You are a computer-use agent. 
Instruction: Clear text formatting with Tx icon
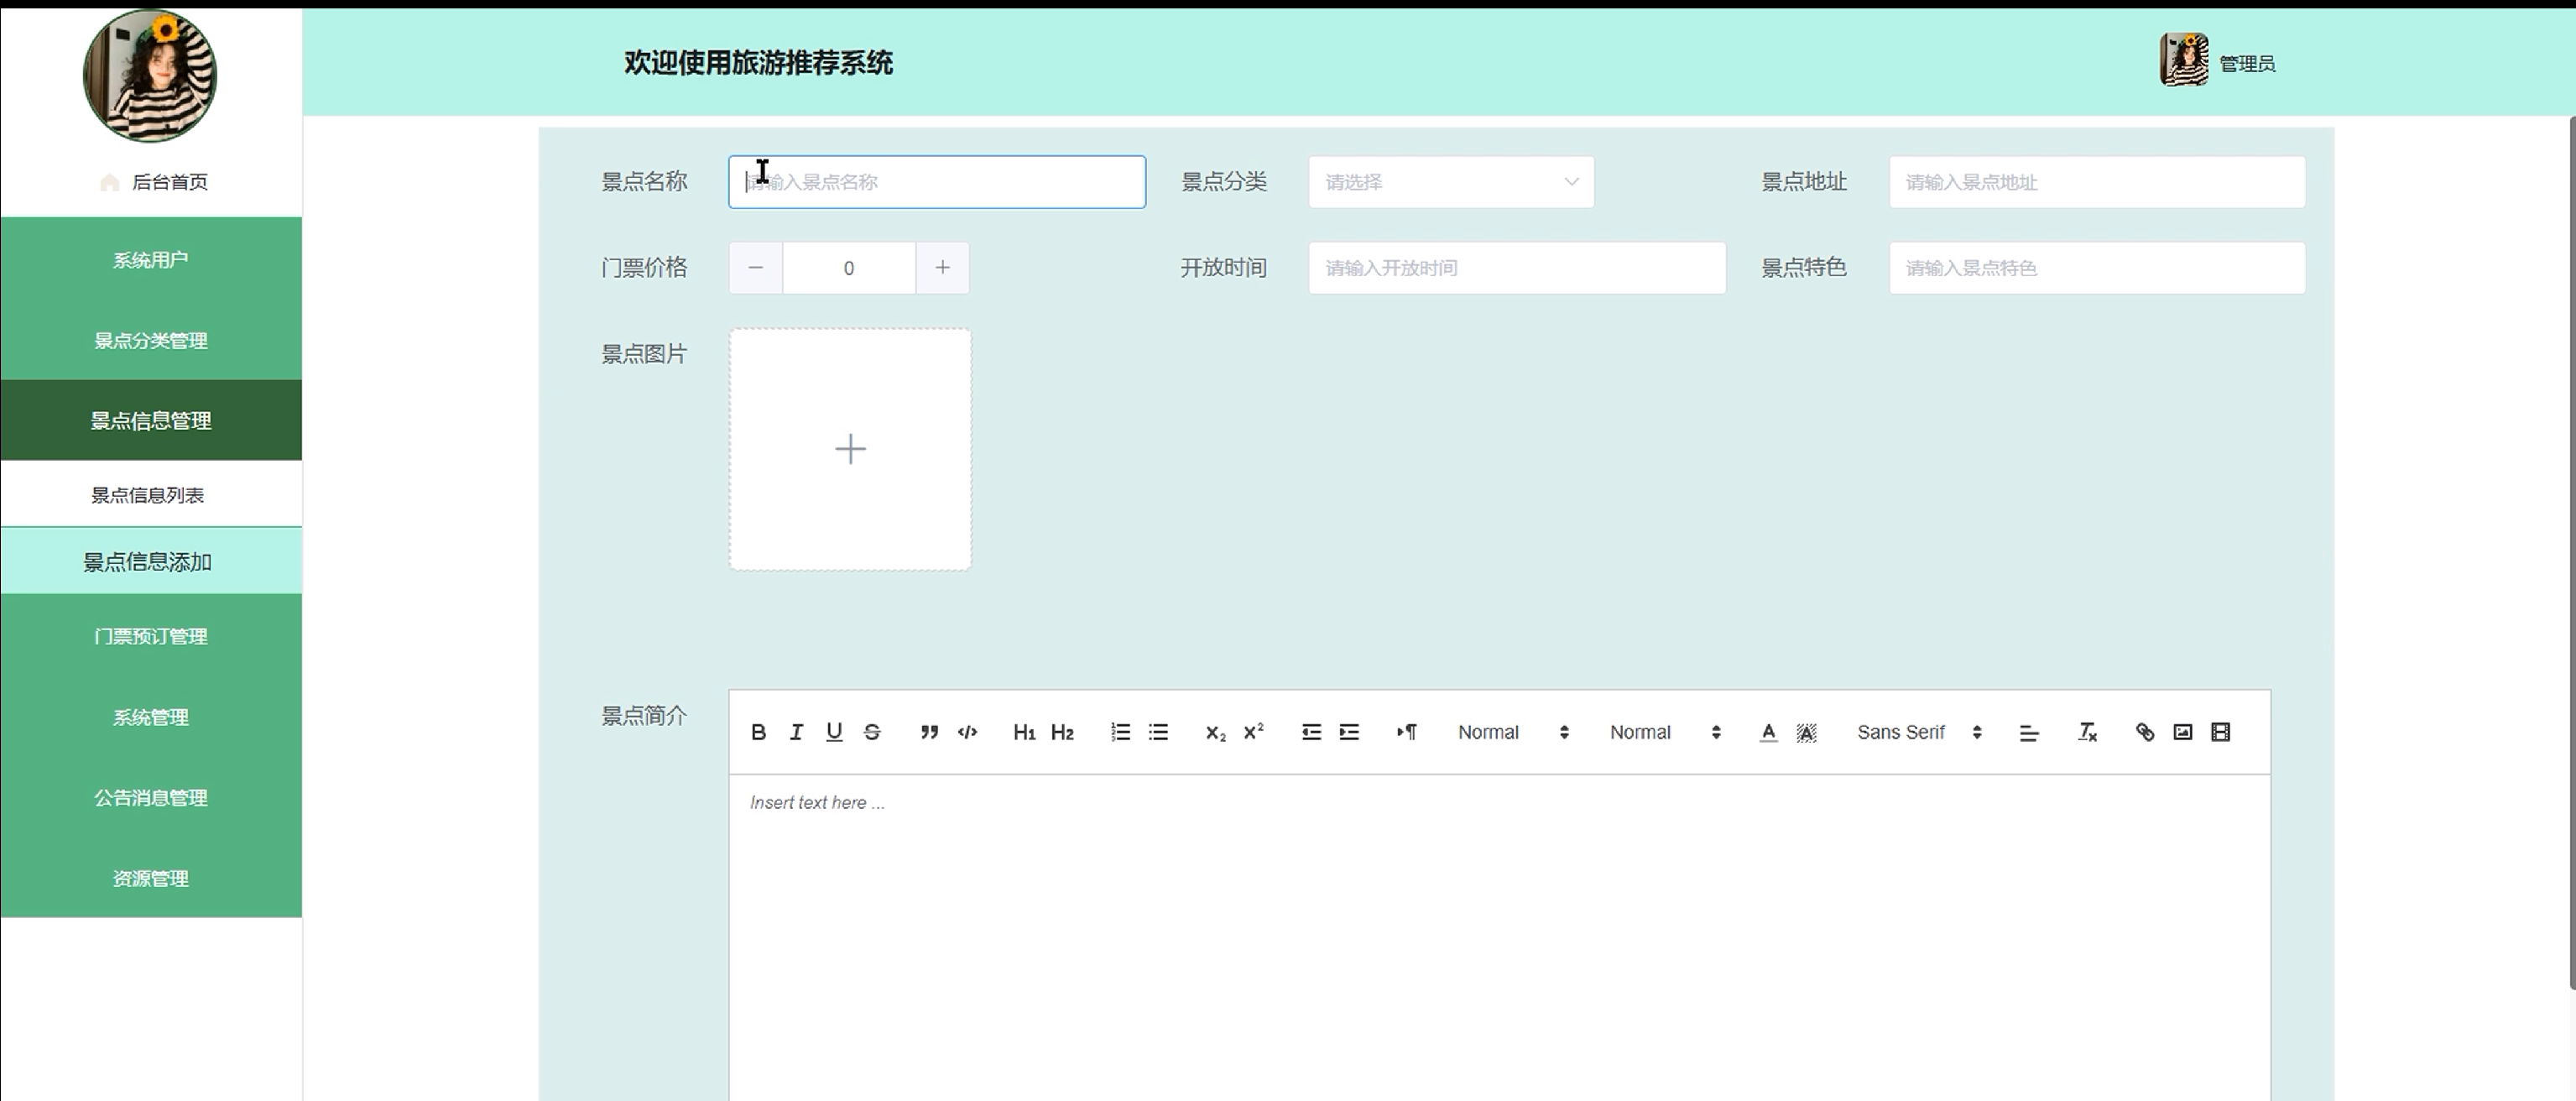coord(2087,732)
